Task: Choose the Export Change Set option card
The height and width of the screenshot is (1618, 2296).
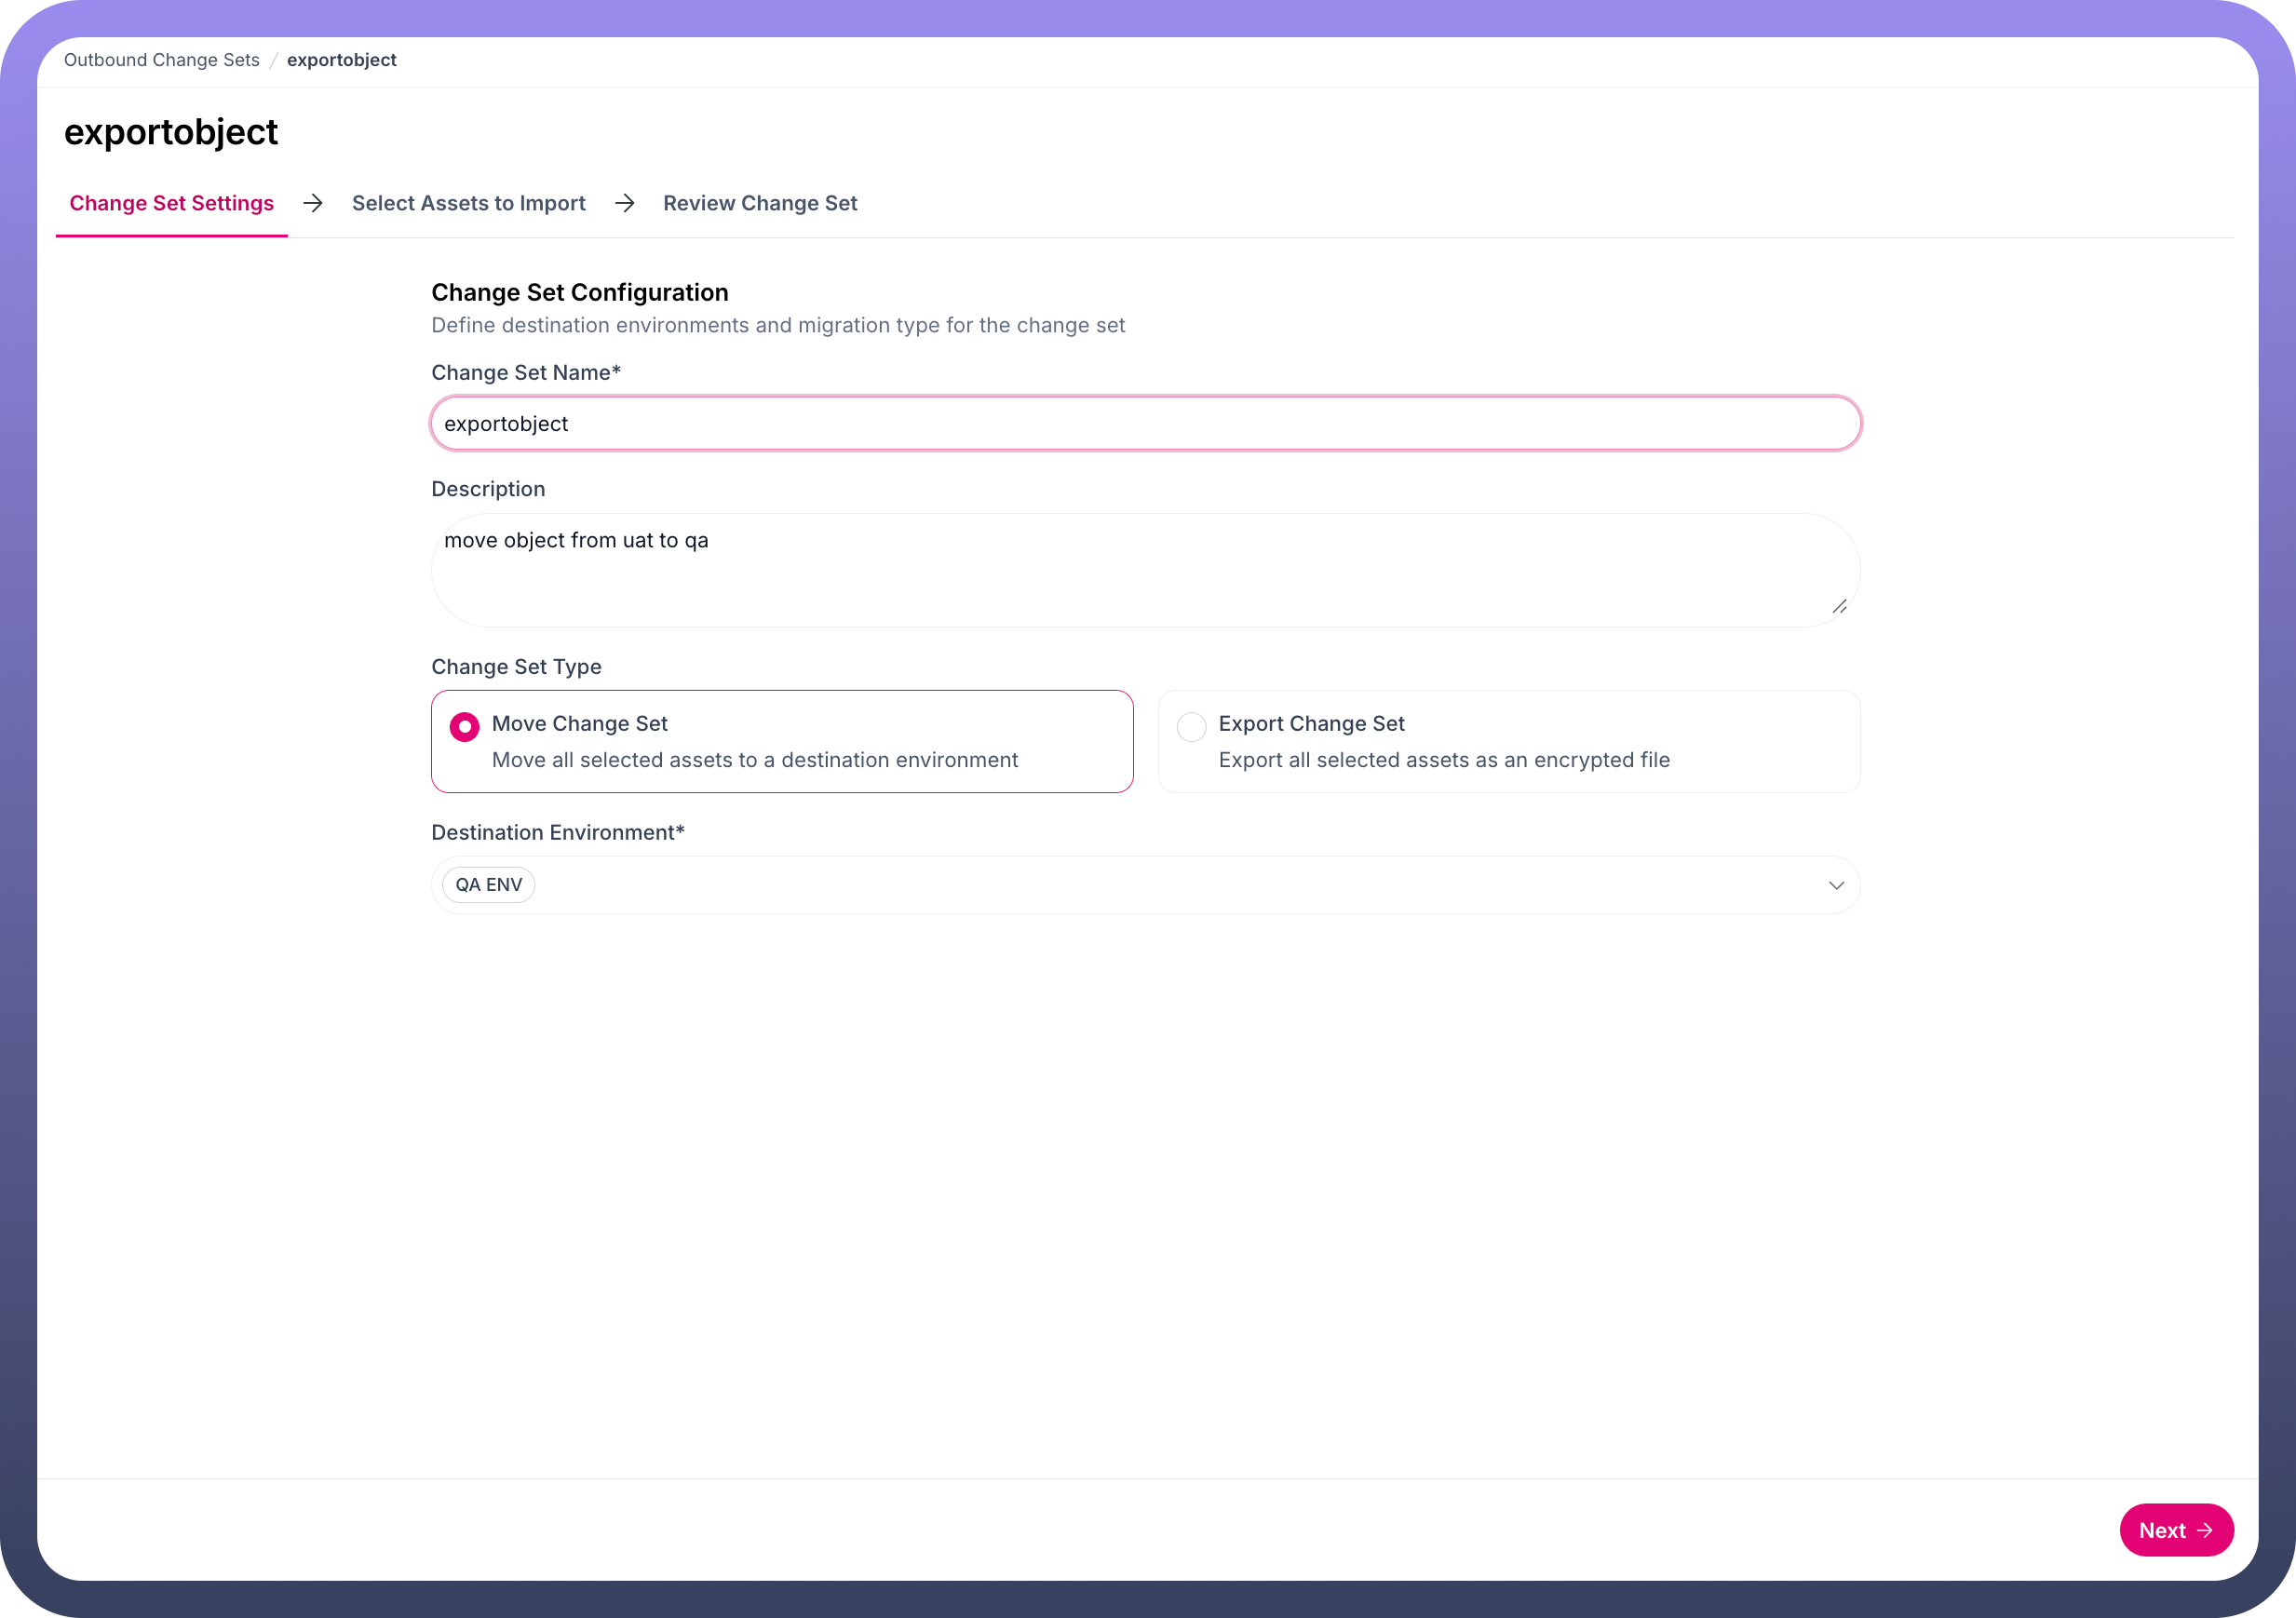Action: [1508, 741]
